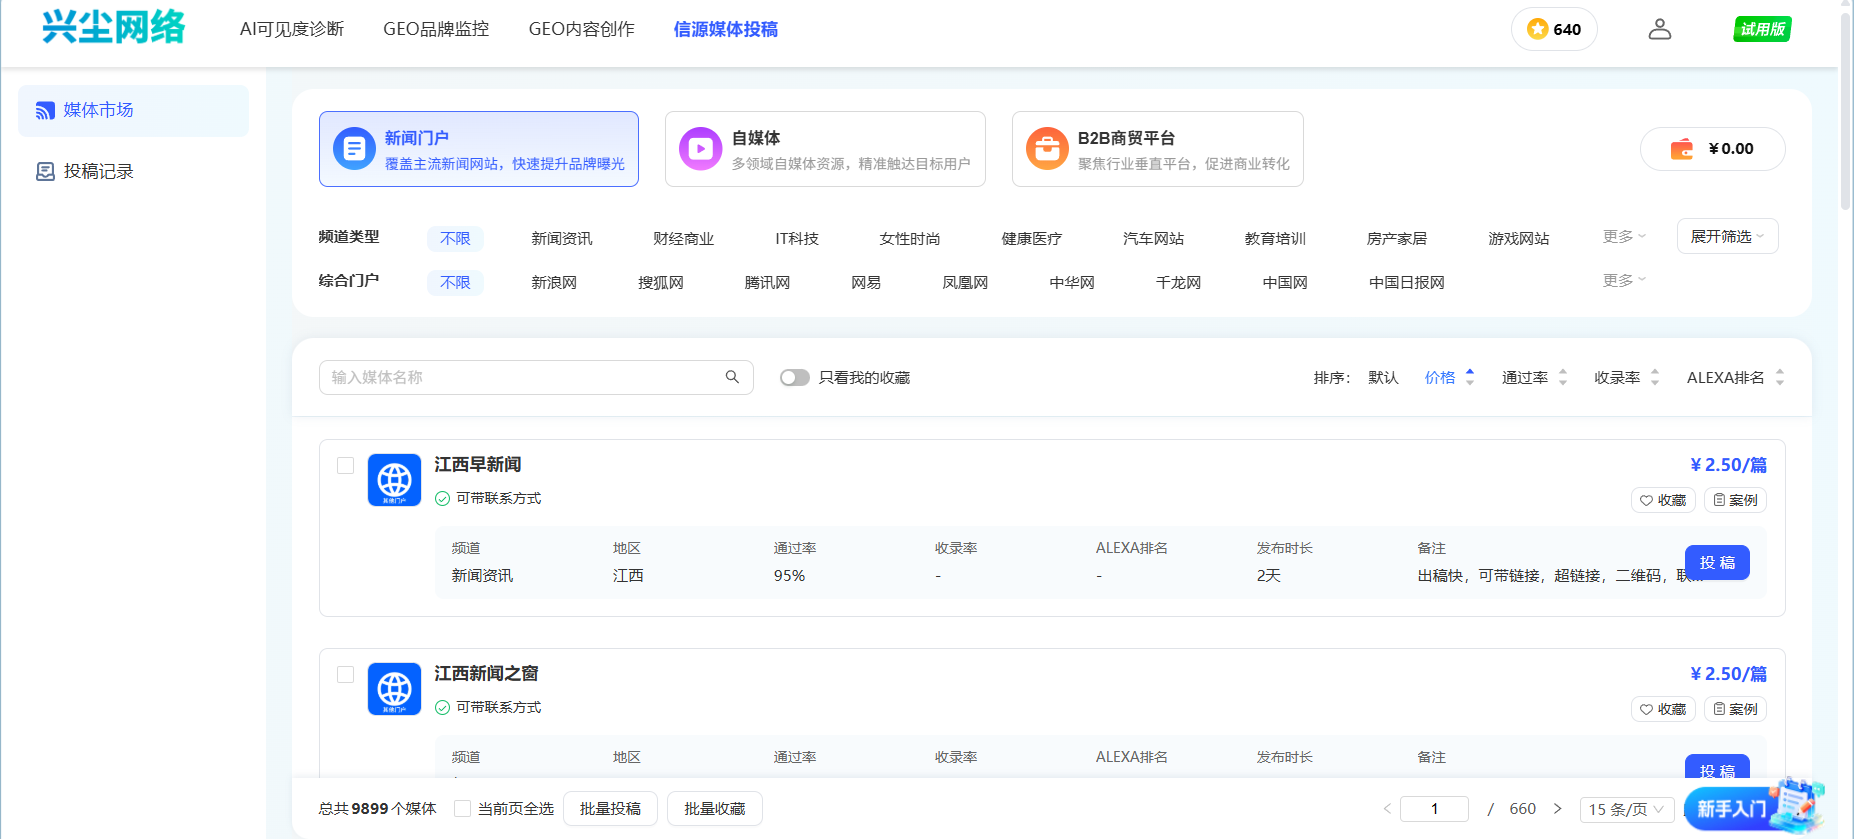Open the 展开筛选 dropdown

pos(1728,236)
